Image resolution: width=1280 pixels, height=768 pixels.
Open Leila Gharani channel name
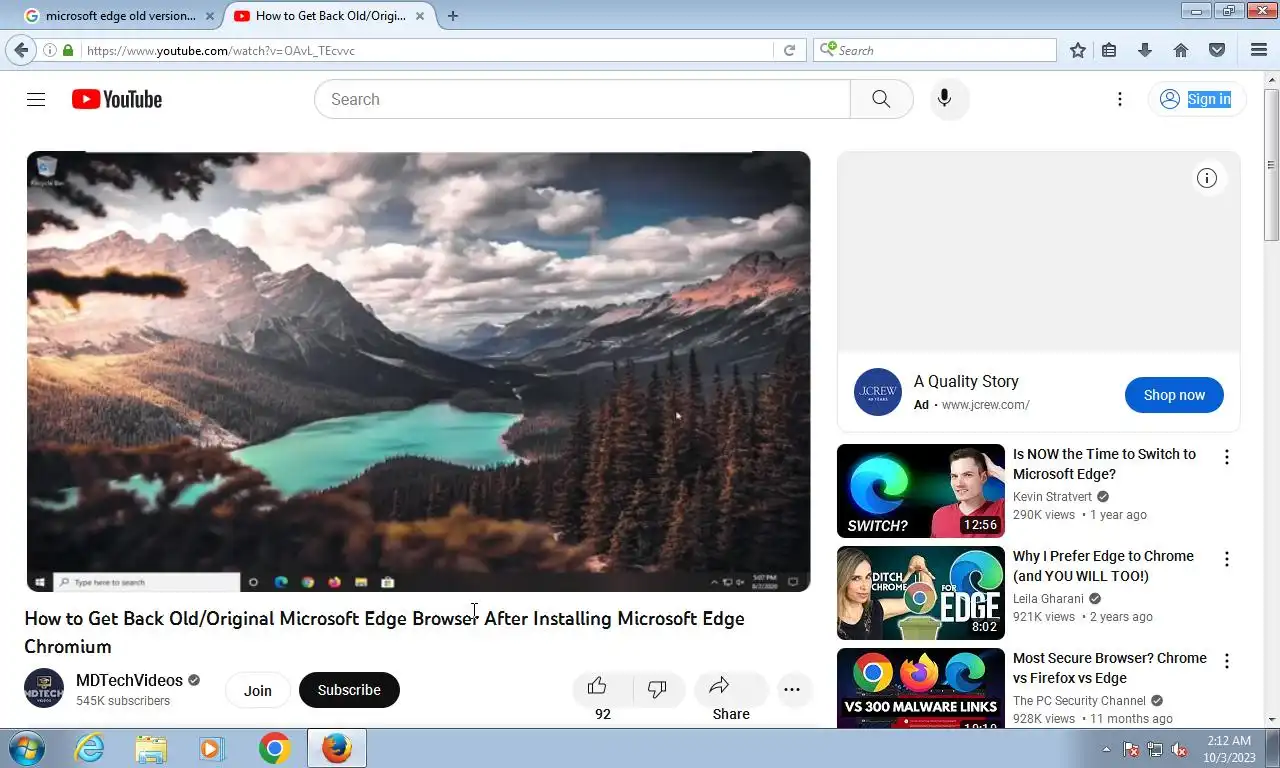click(x=1048, y=599)
